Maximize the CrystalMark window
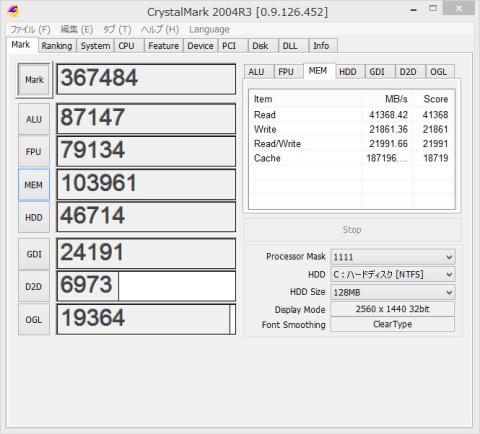 433,8
